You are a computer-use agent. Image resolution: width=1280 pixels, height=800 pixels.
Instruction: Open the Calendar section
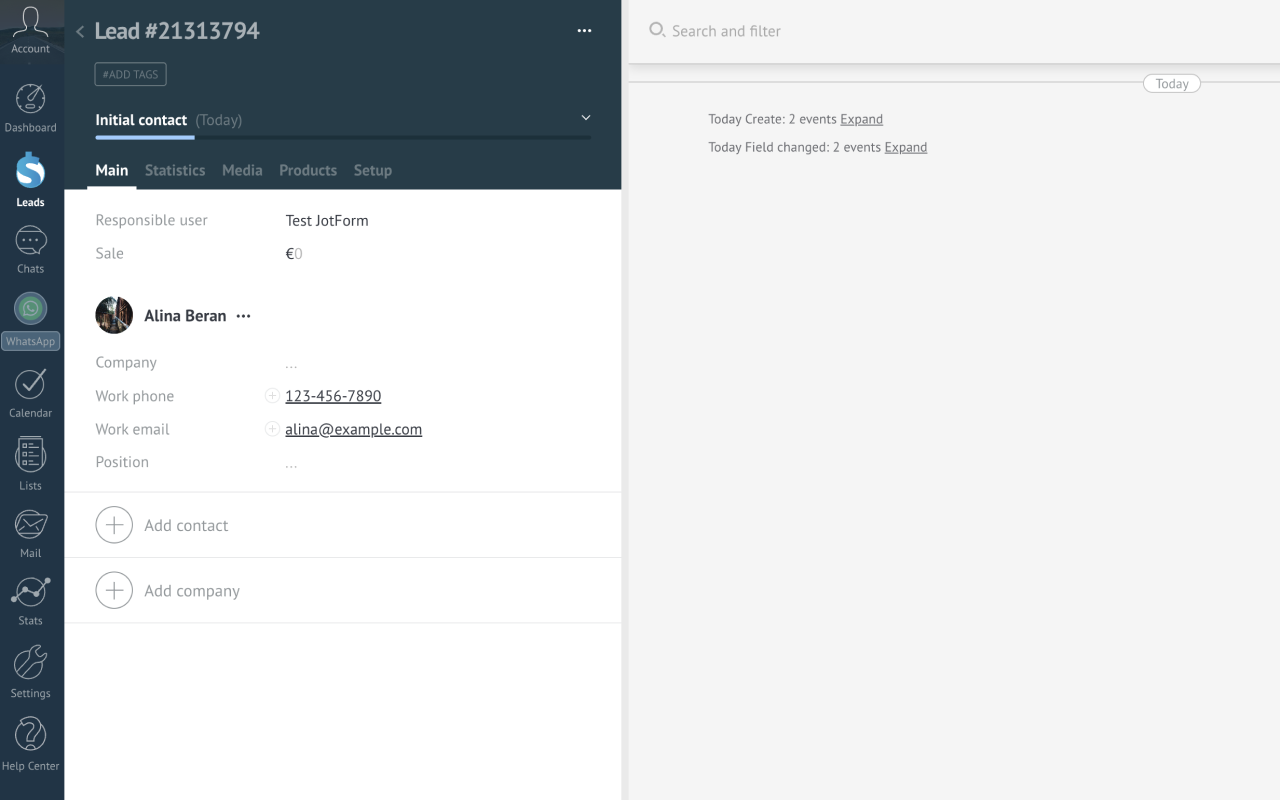[31, 388]
